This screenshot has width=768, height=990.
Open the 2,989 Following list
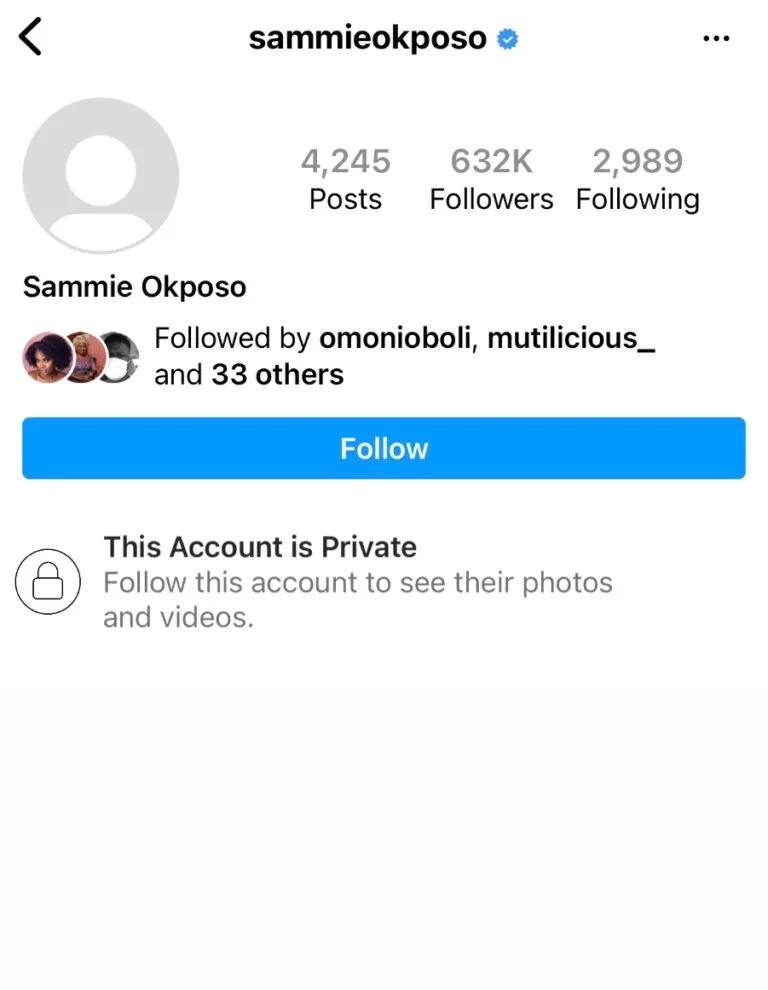[637, 179]
